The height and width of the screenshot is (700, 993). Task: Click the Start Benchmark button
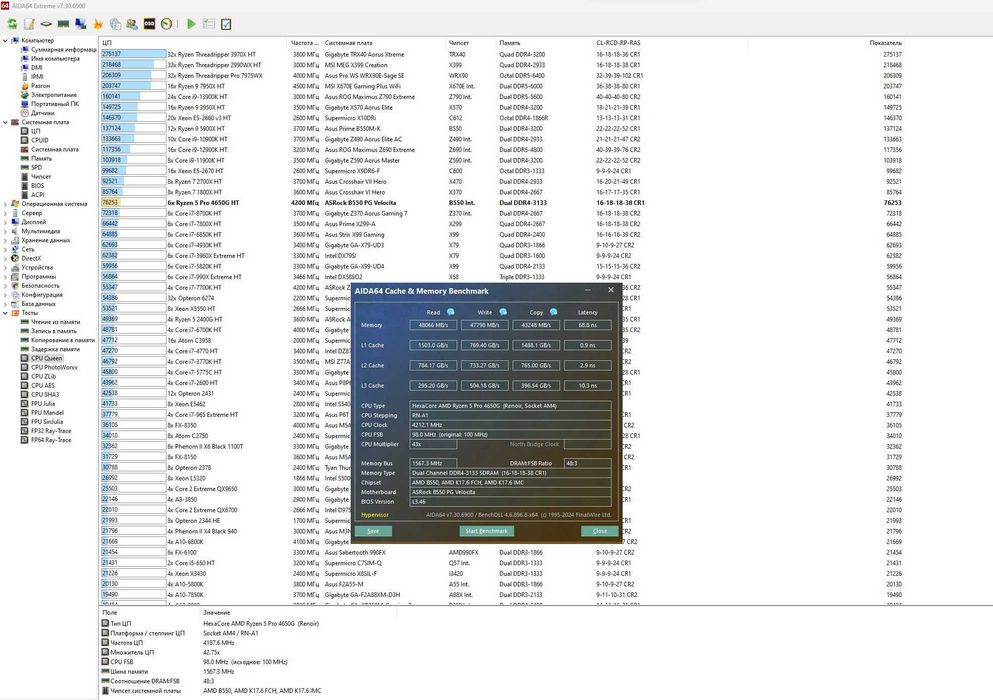click(x=486, y=531)
